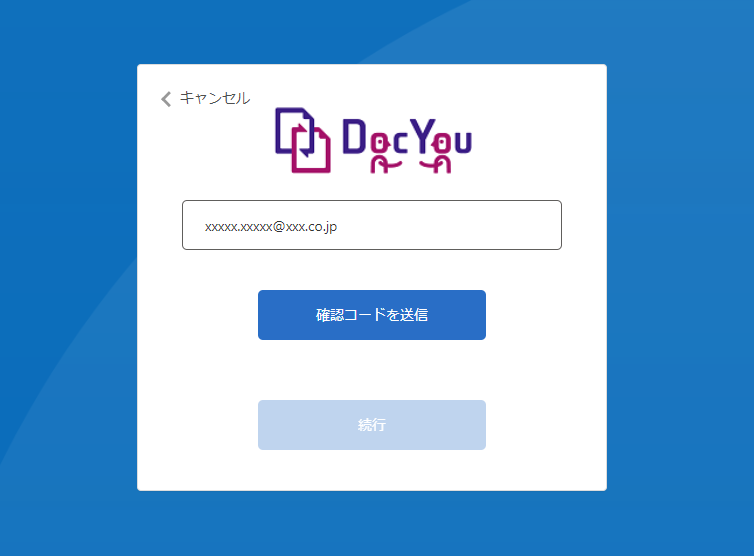The height and width of the screenshot is (556, 754).
Task: Click empty right side of email field
Action: pyautogui.click(x=457, y=225)
